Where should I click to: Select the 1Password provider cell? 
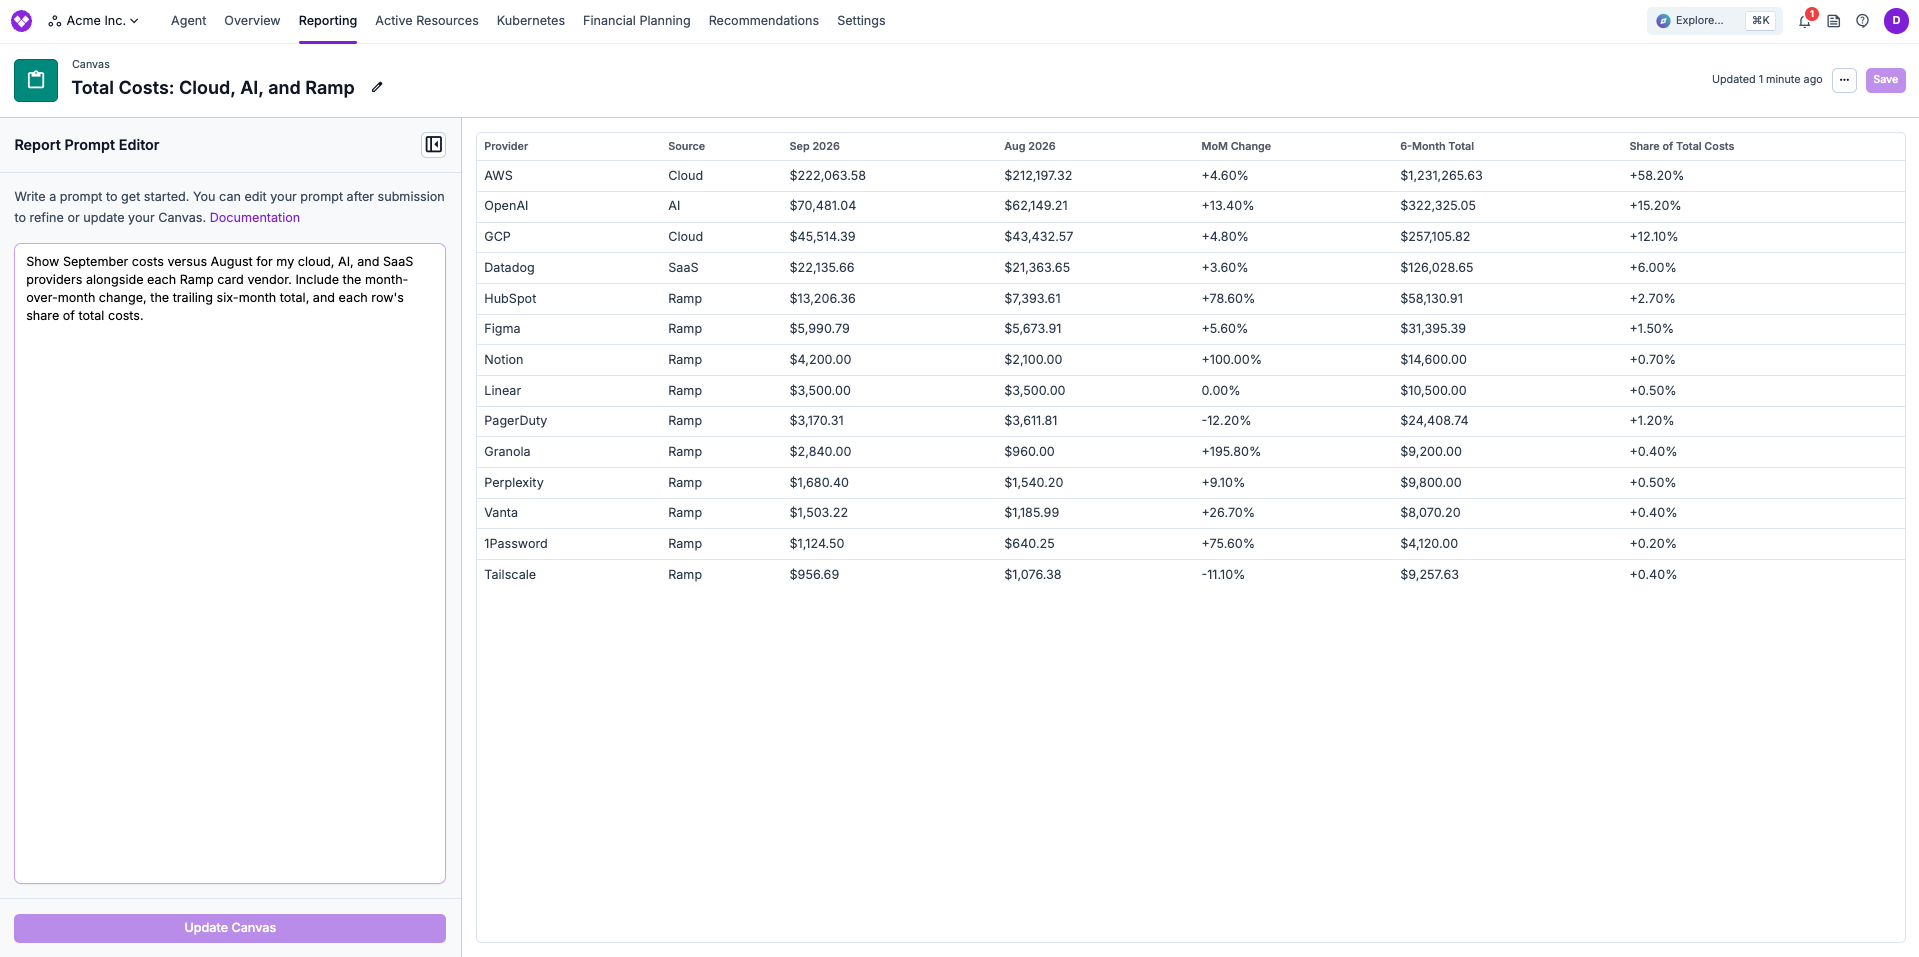(516, 544)
